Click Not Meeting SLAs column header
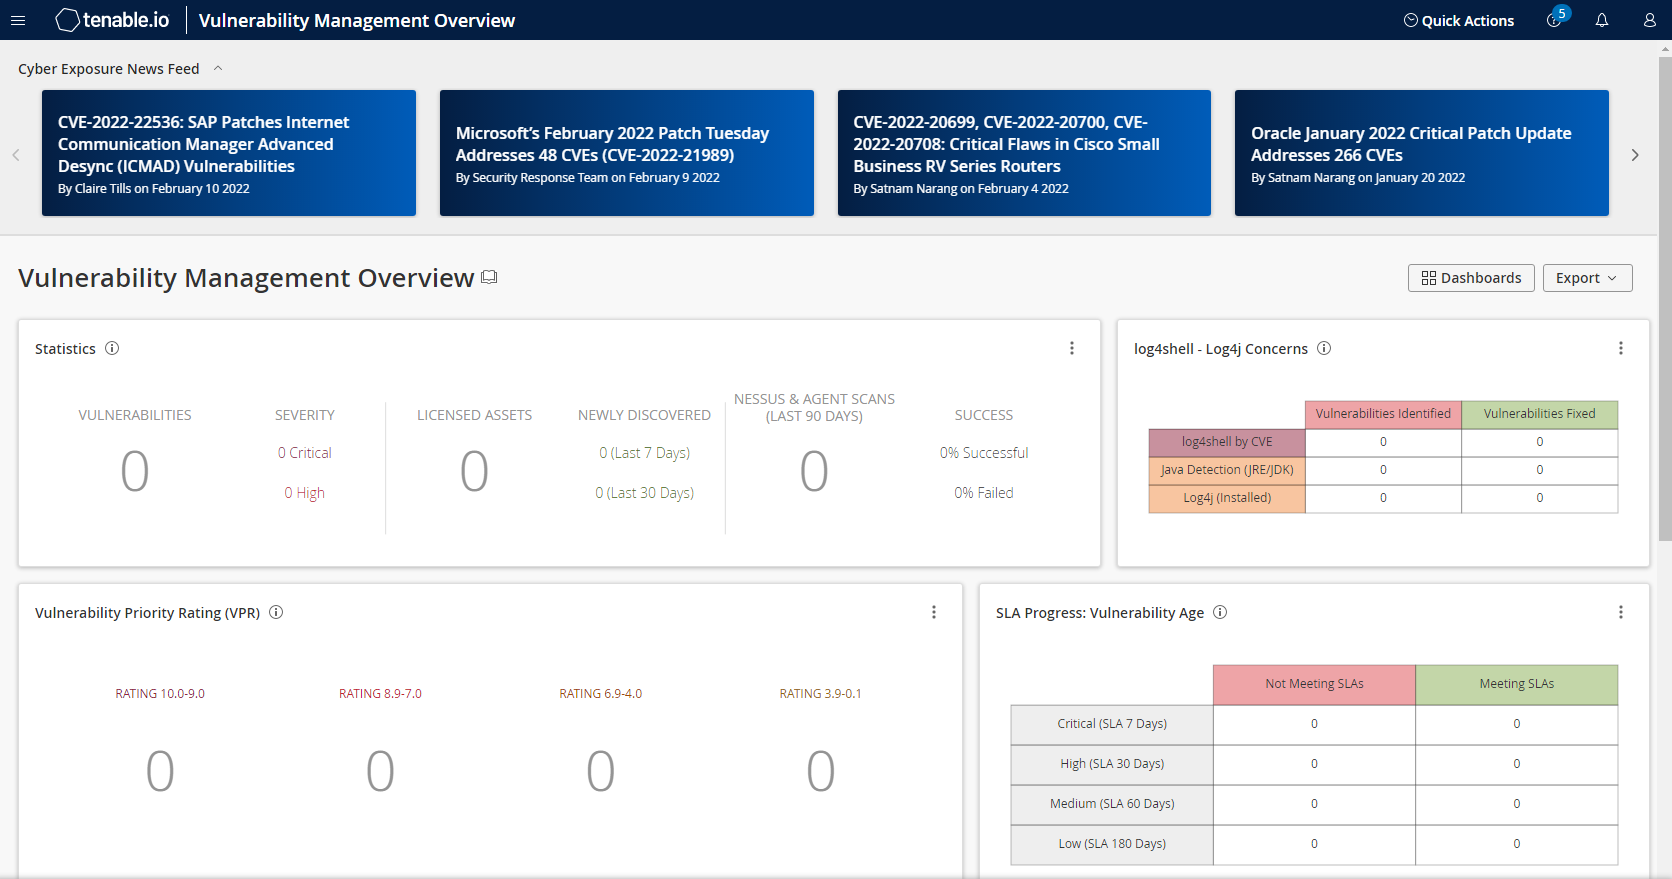The height and width of the screenshot is (879, 1672). click(x=1314, y=684)
